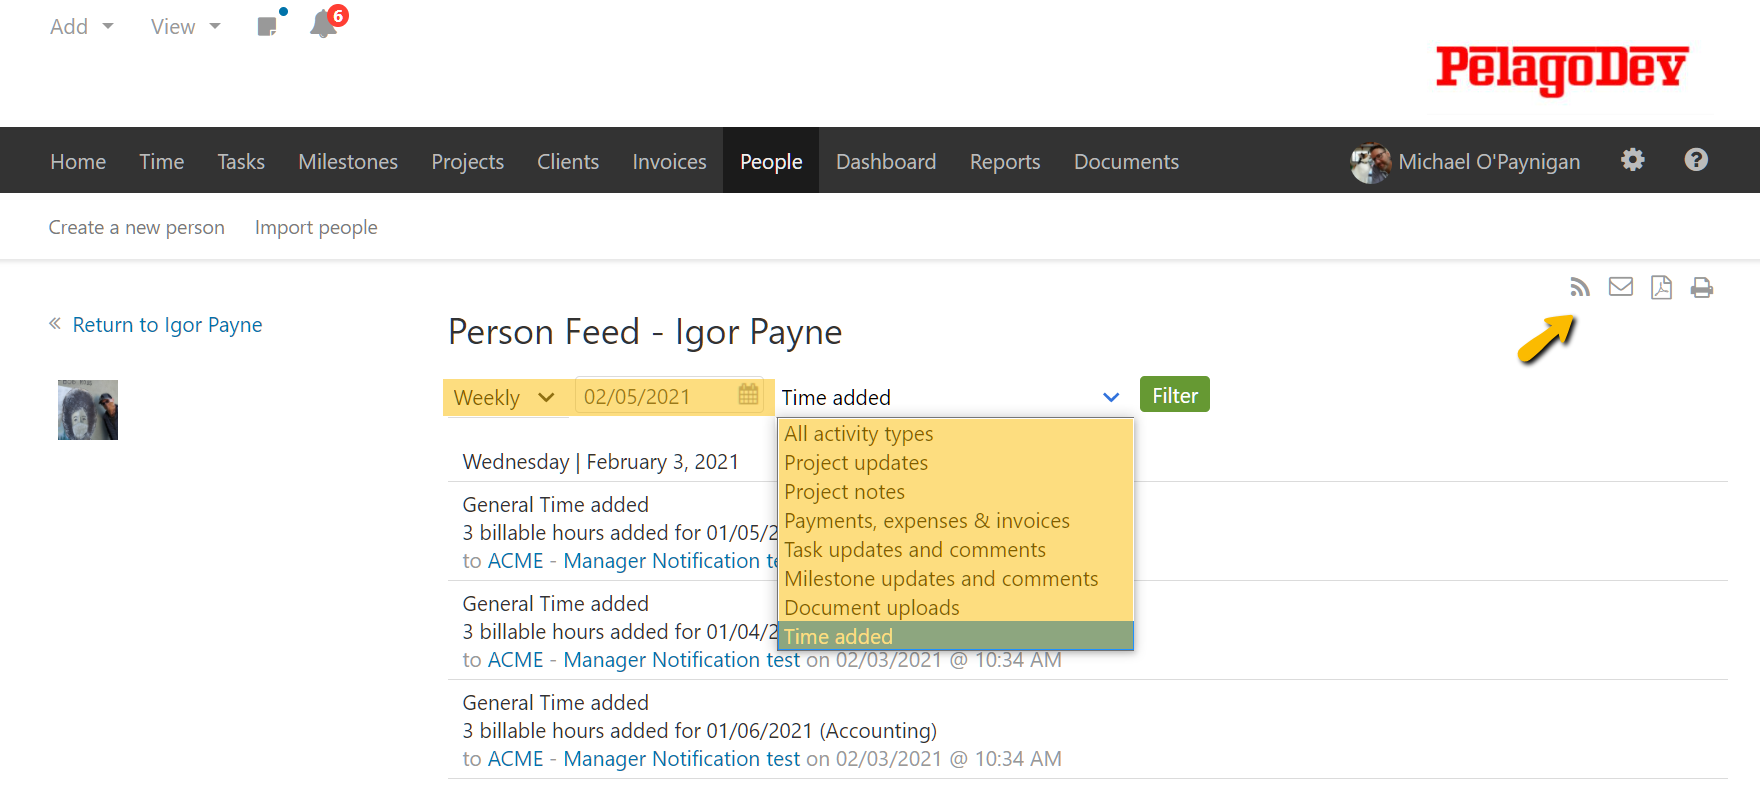The height and width of the screenshot is (790, 1760).
Task: Click the Wednesday | February 3, 2021 header
Action: click(601, 462)
